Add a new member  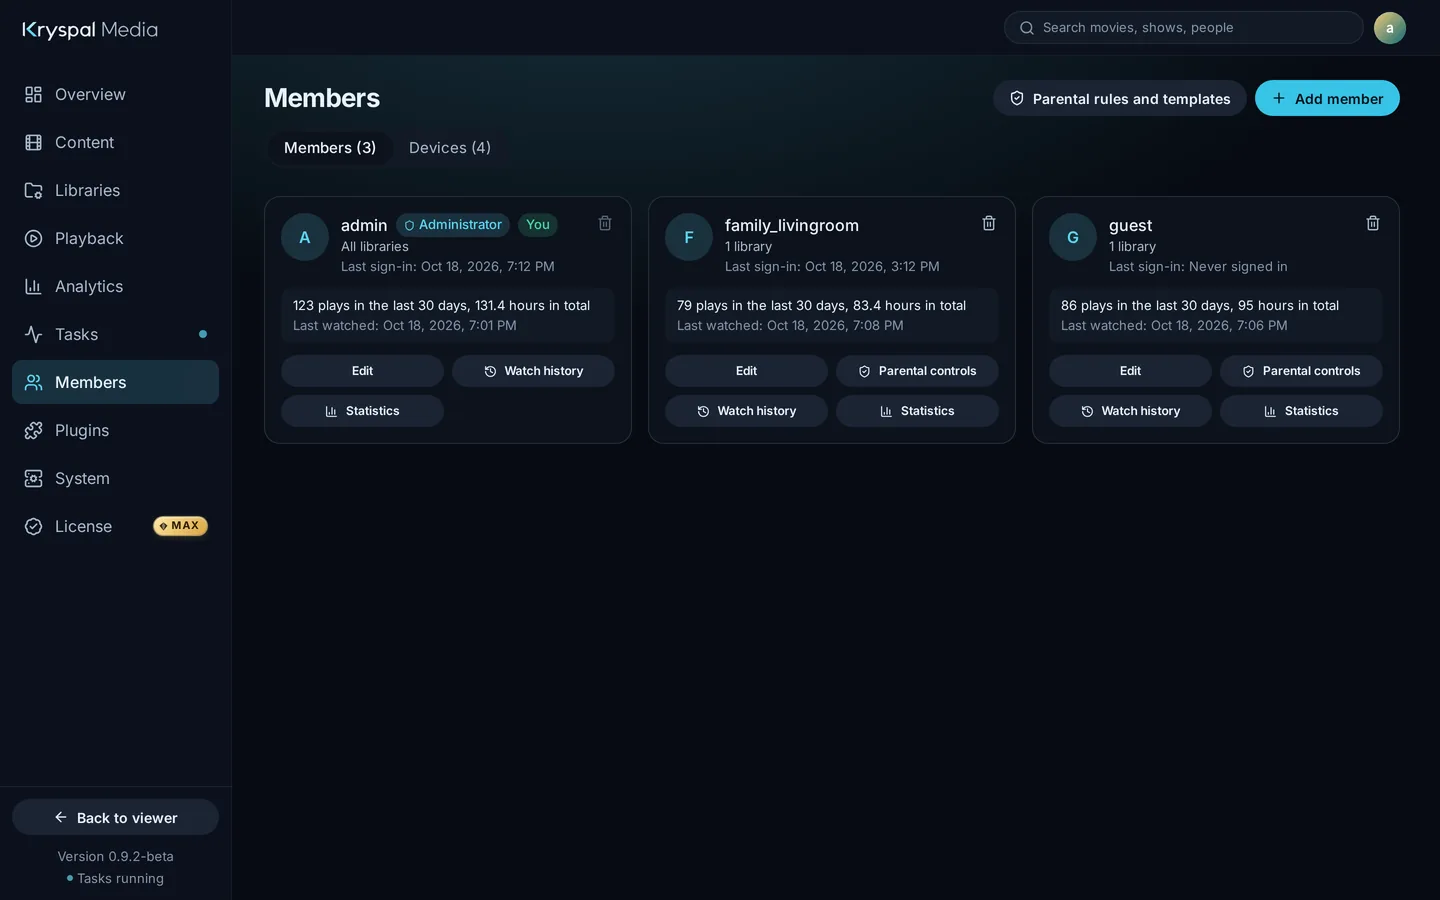click(1327, 98)
